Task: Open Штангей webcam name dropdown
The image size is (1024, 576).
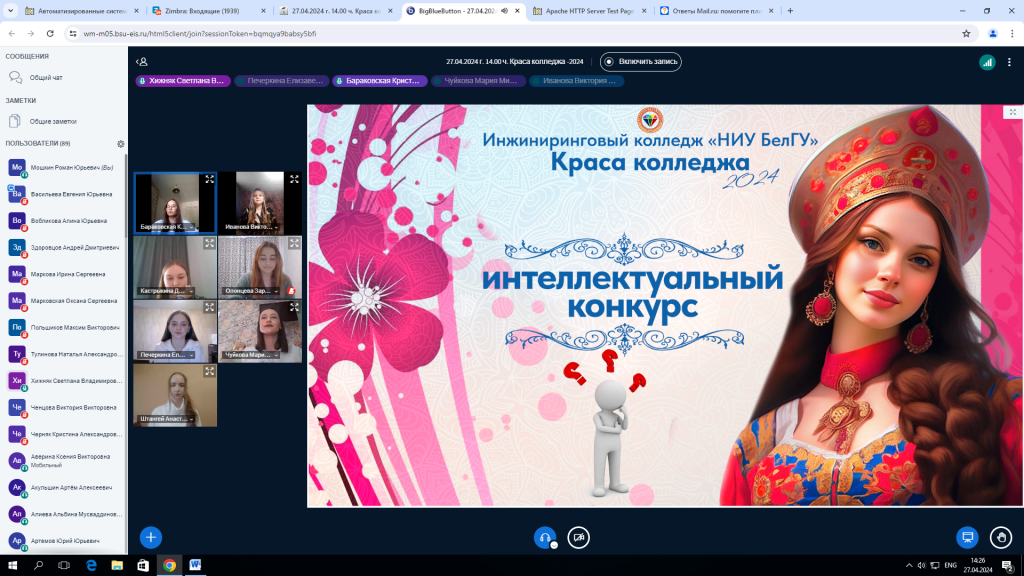Action: coord(167,419)
